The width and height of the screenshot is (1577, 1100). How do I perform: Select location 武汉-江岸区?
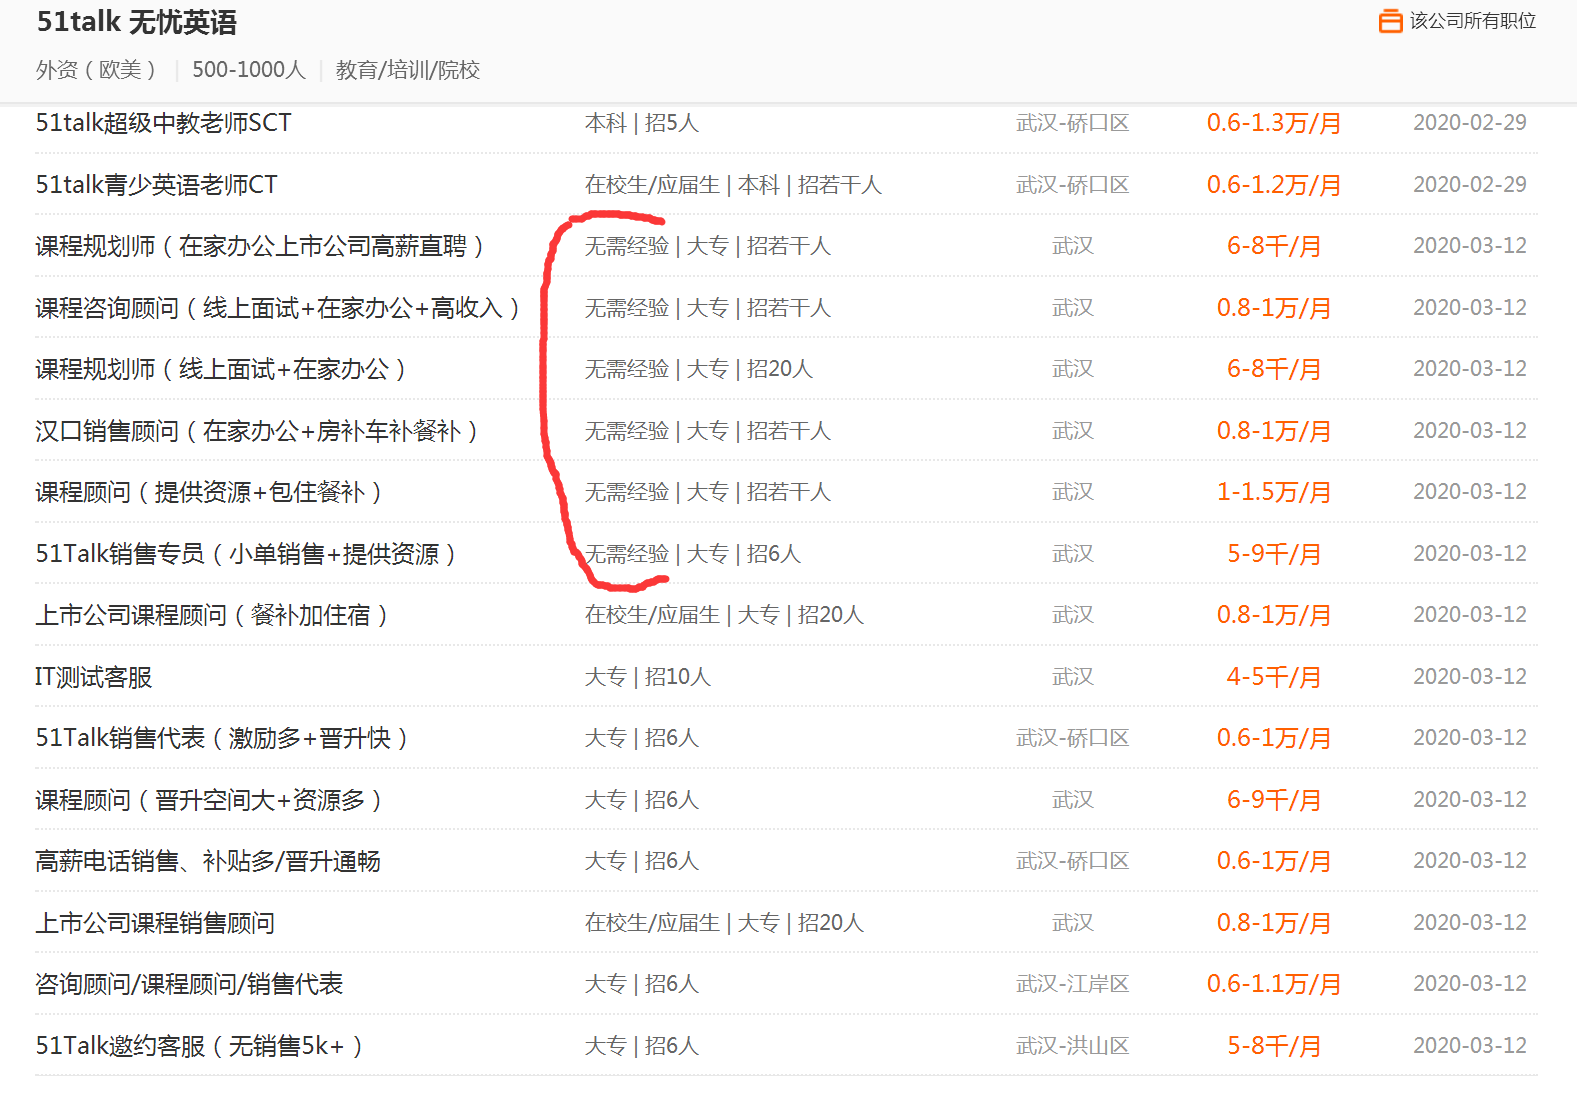[1073, 984]
